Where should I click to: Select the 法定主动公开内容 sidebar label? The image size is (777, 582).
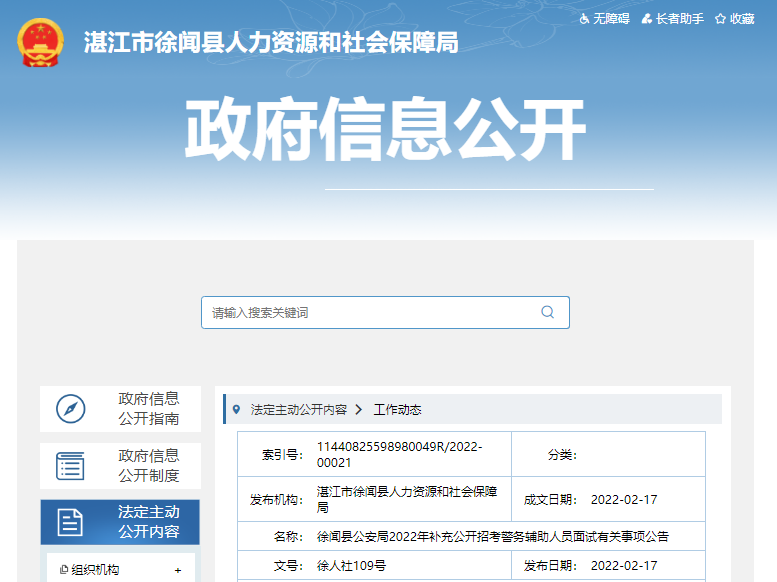[x=149, y=522]
